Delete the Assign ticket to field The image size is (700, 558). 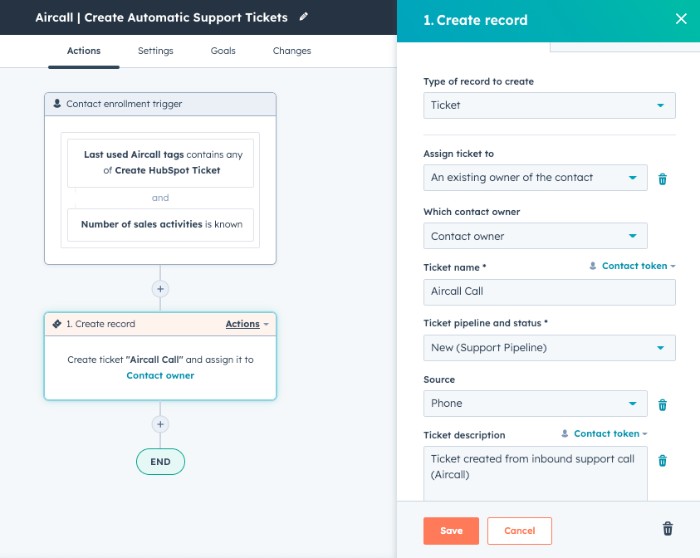tap(662, 179)
